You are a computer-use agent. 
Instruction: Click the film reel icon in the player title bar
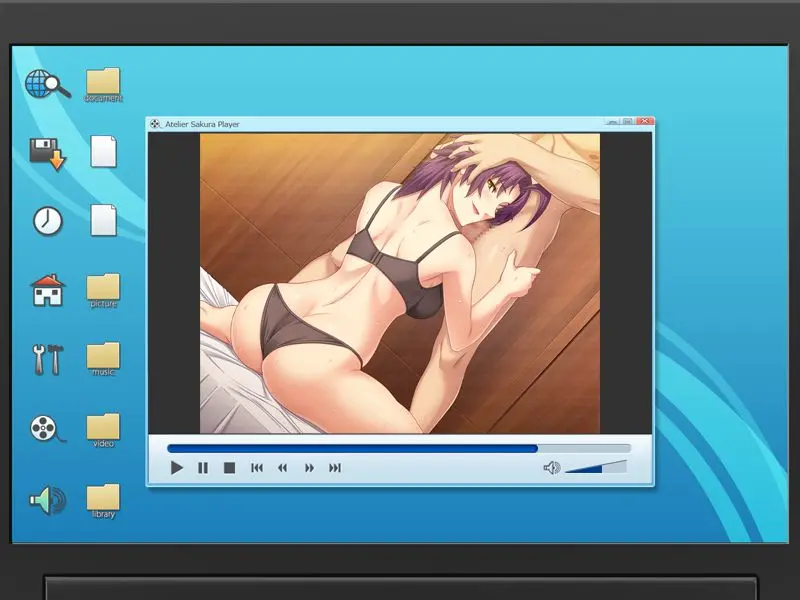[155, 124]
